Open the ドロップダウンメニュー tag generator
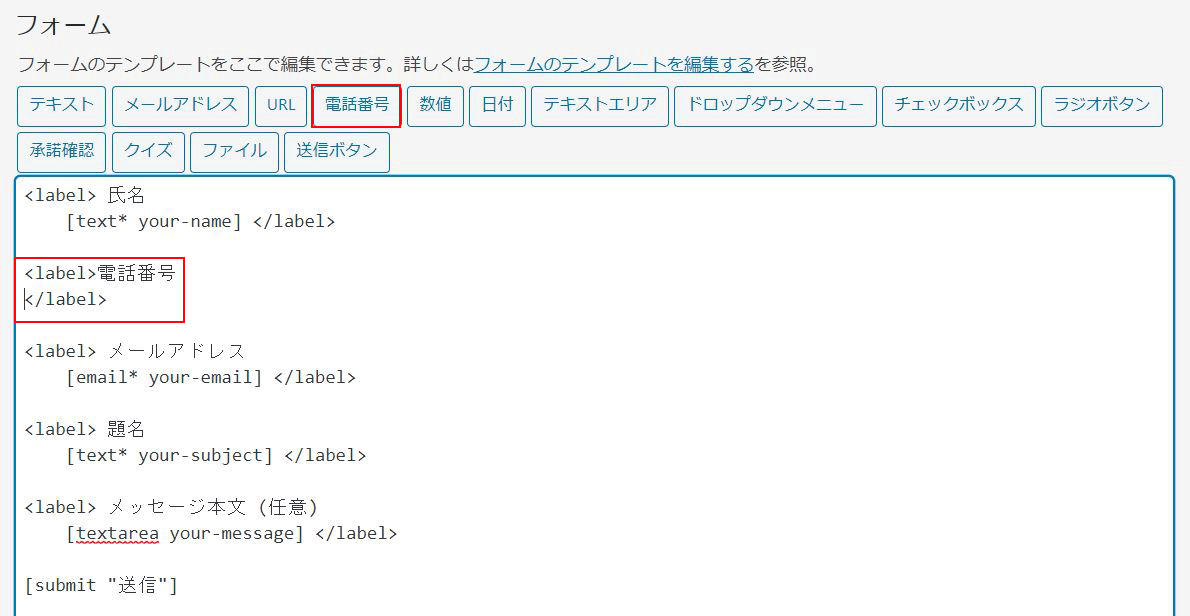1190x616 pixels. 775,106
